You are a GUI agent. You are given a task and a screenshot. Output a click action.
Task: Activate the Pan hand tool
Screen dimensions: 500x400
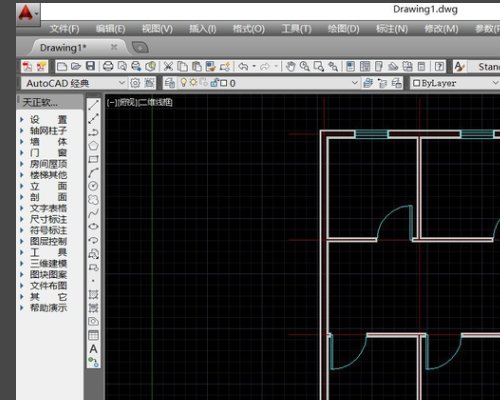[291, 66]
